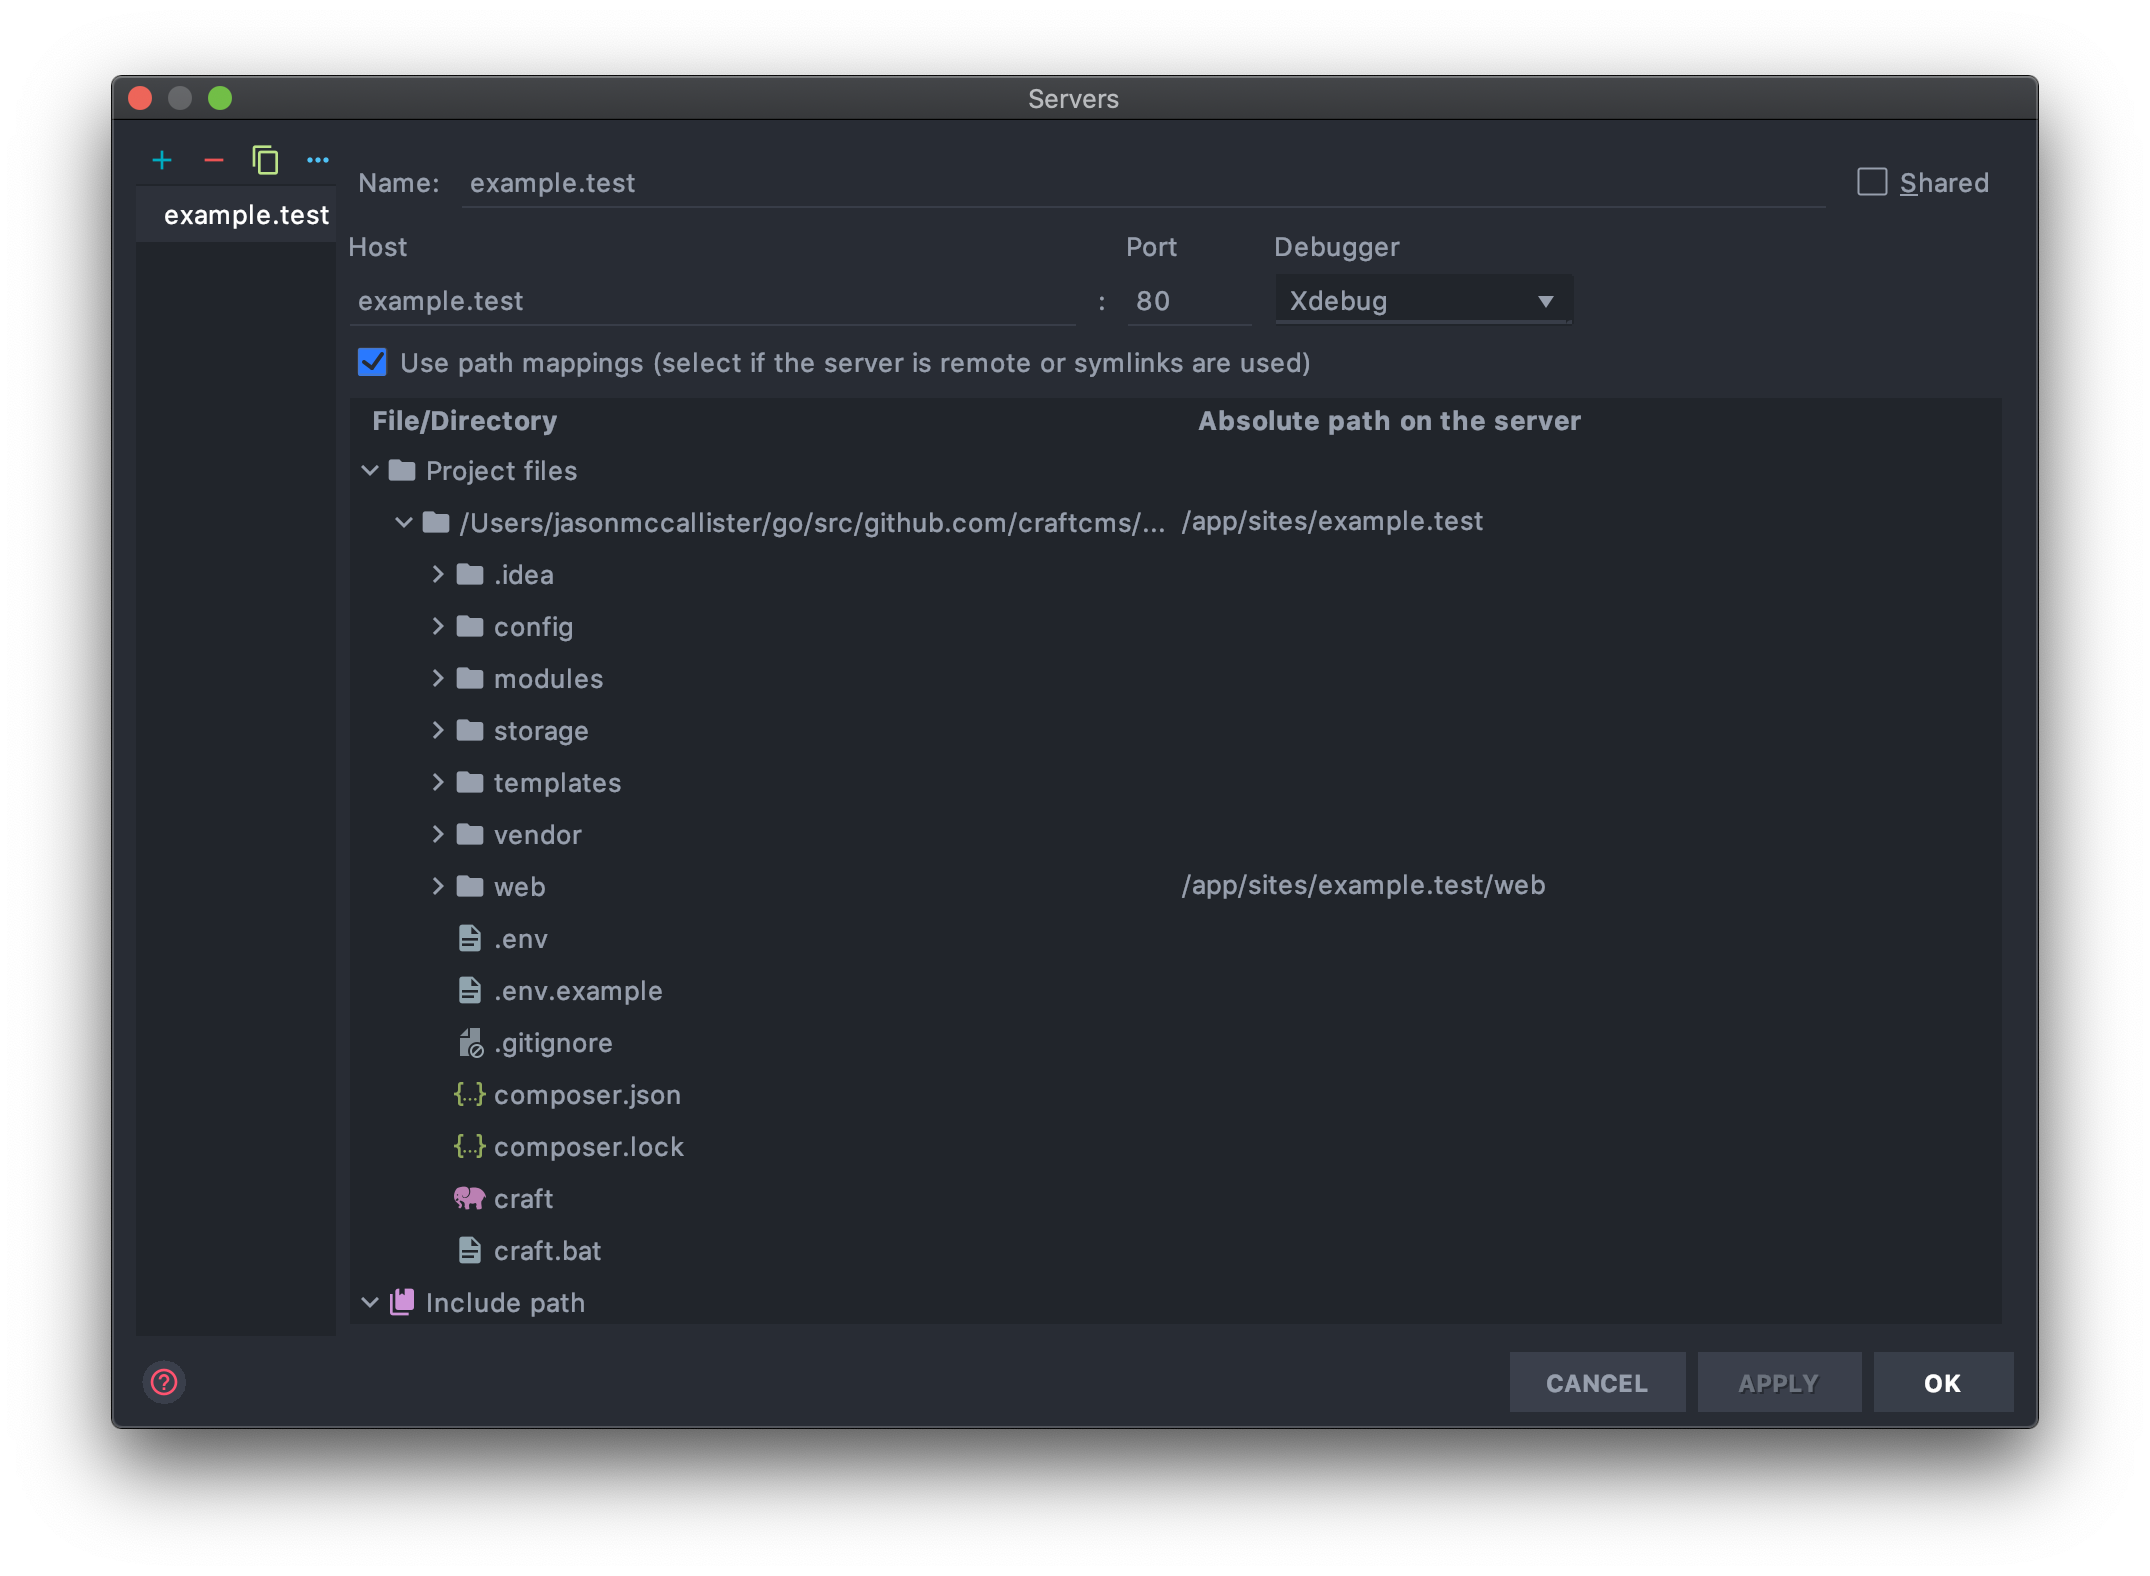Collapse the Project files tree node
This screenshot has width=2150, height=1576.
pyautogui.click(x=370, y=470)
